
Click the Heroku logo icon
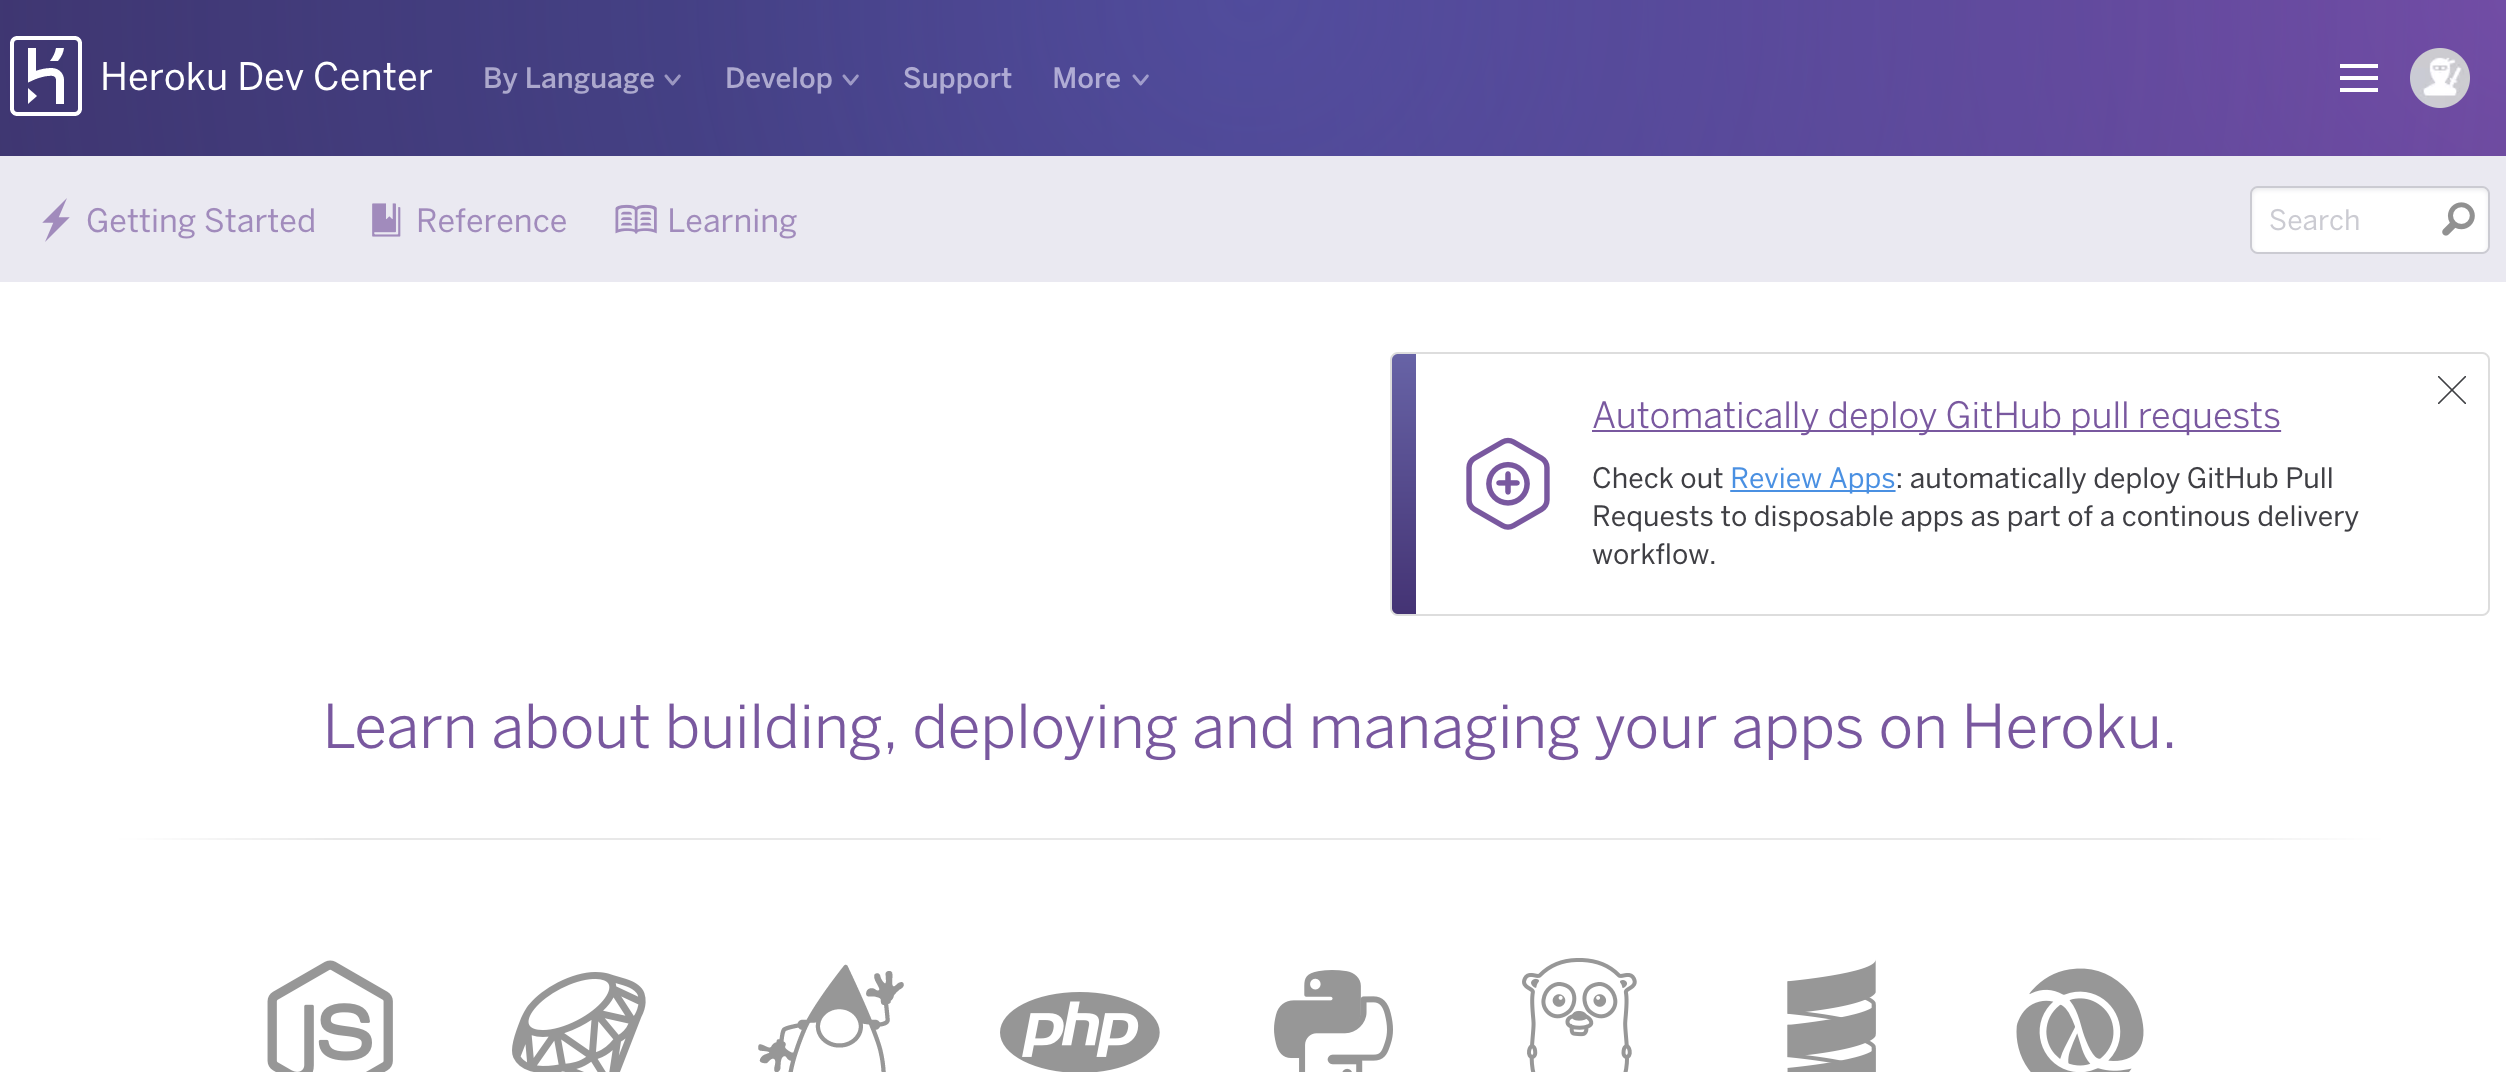coord(46,77)
